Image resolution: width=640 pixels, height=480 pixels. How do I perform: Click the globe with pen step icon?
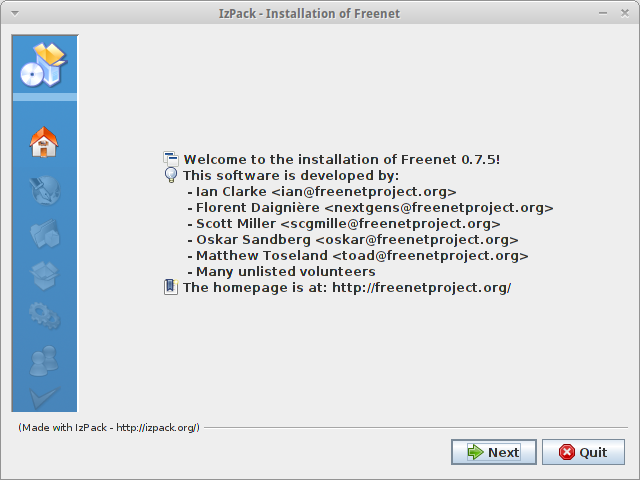click(45, 190)
